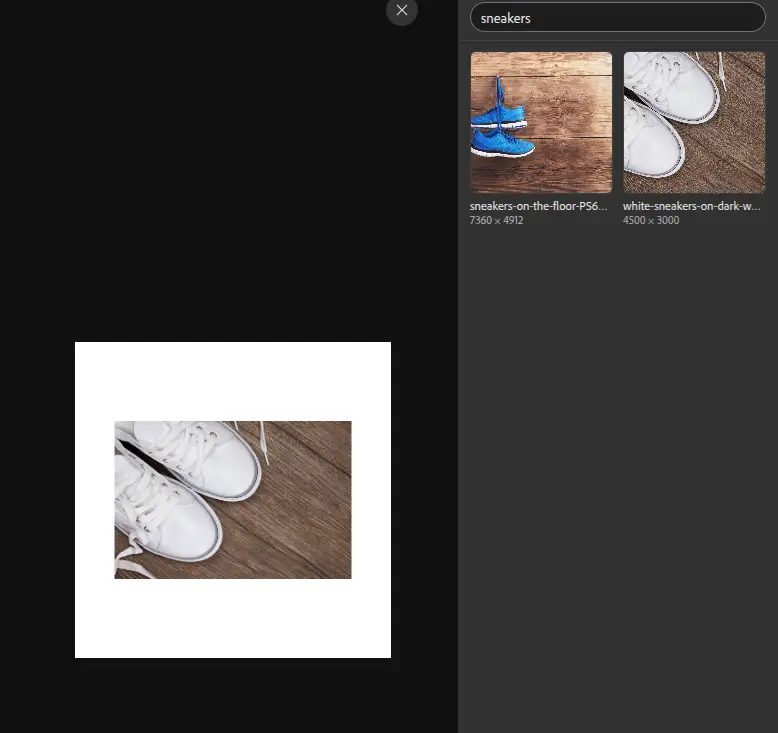Click the 4500 × 3000 dimensions text
Viewport: 778px width, 733px height.
pyautogui.click(x=650, y=220)
